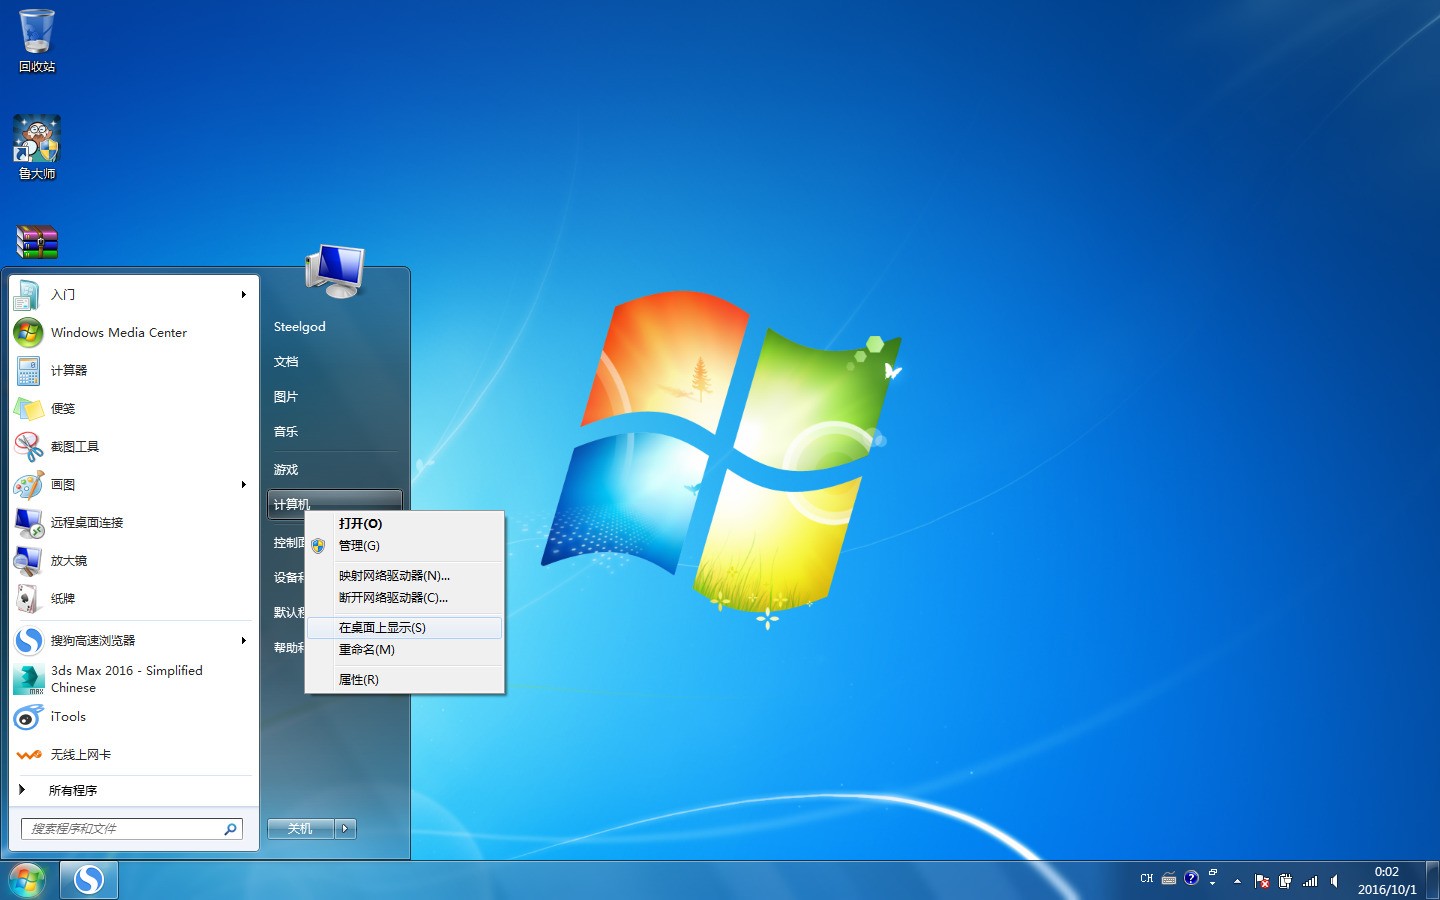Click the blue help question mark icon

(1191, 878)
